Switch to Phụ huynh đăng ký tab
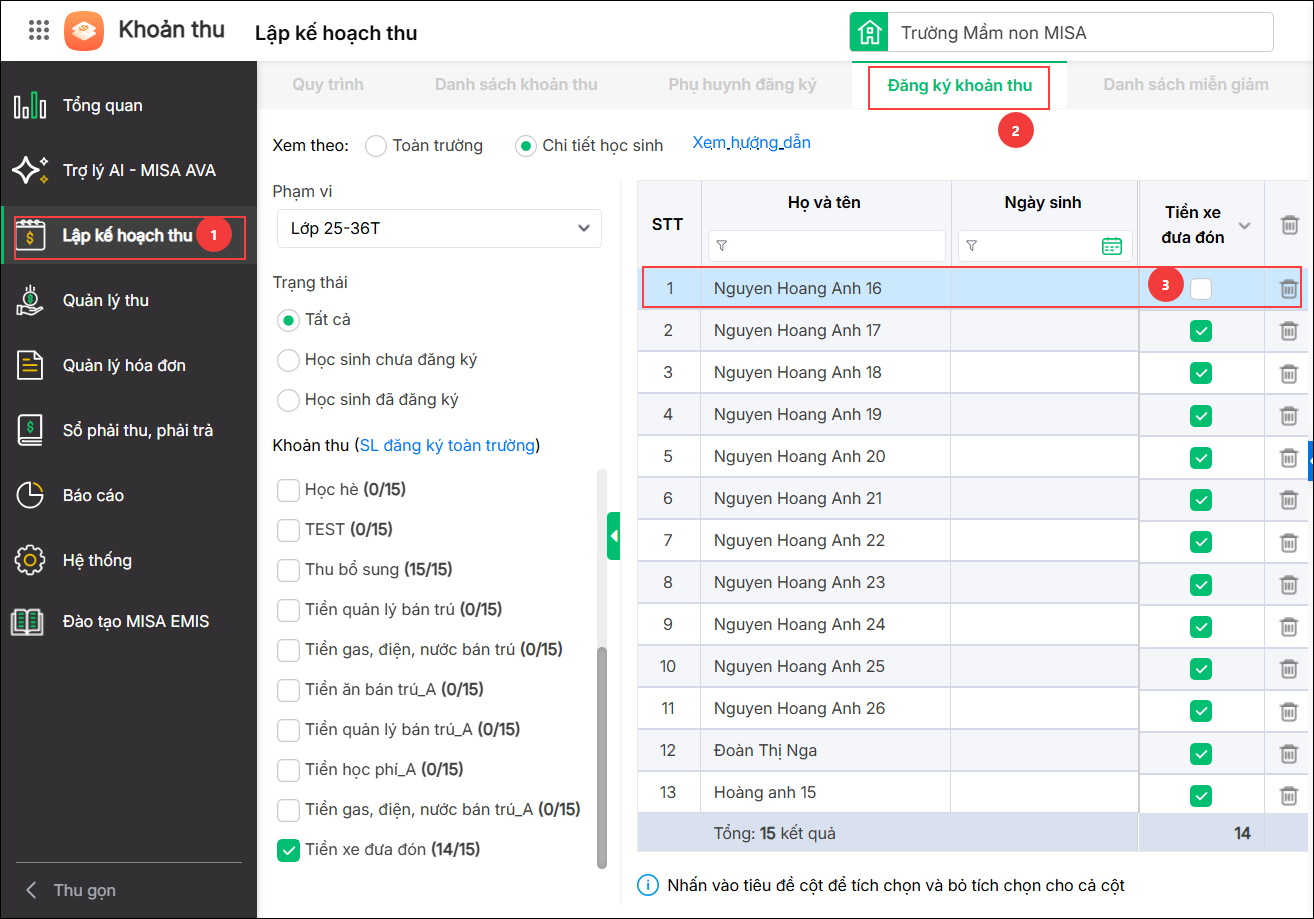The width and height of the screenshot is (1314, 919). click(x=742, y=85)
